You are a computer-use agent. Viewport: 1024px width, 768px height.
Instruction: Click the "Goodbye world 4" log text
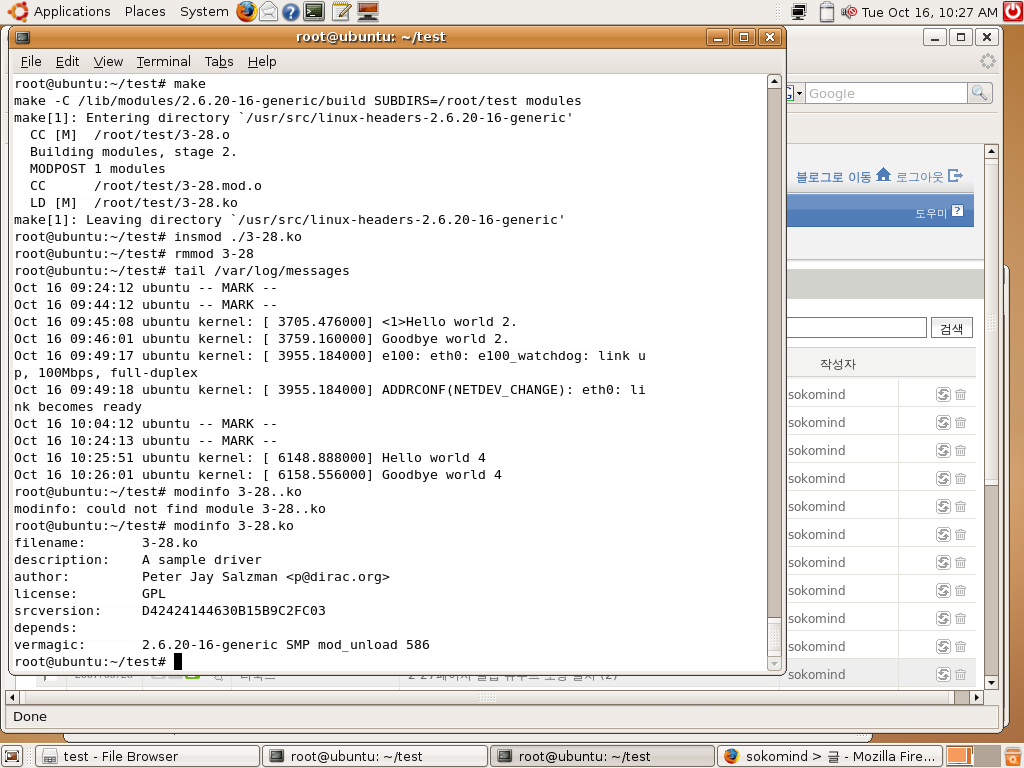[x=441, y=475]
